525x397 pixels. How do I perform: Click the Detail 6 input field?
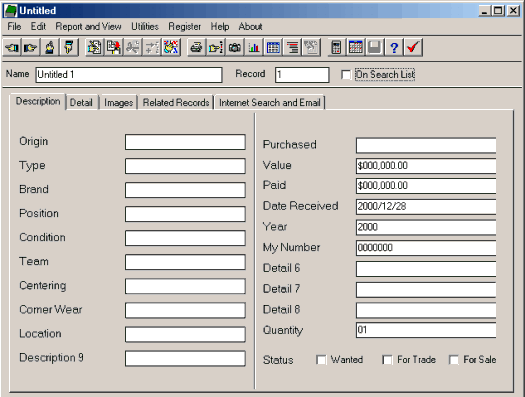click(426, 269)
